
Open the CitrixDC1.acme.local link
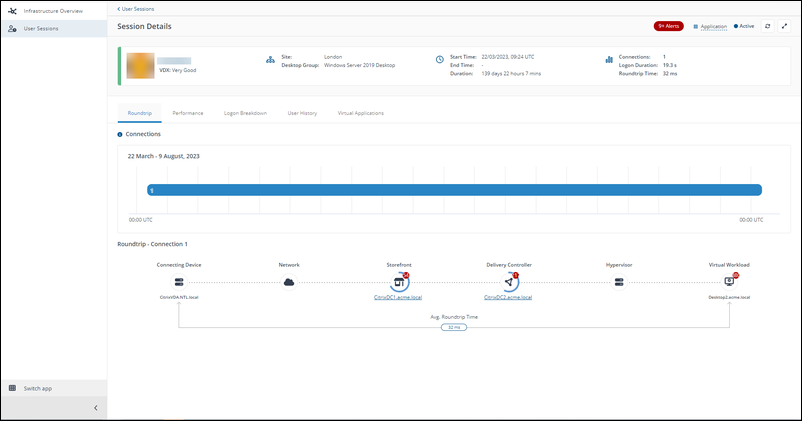point(398,297)
